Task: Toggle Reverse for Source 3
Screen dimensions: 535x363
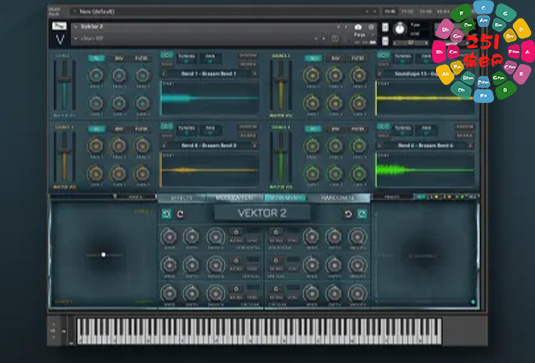Action: click(x=248, y=135)
